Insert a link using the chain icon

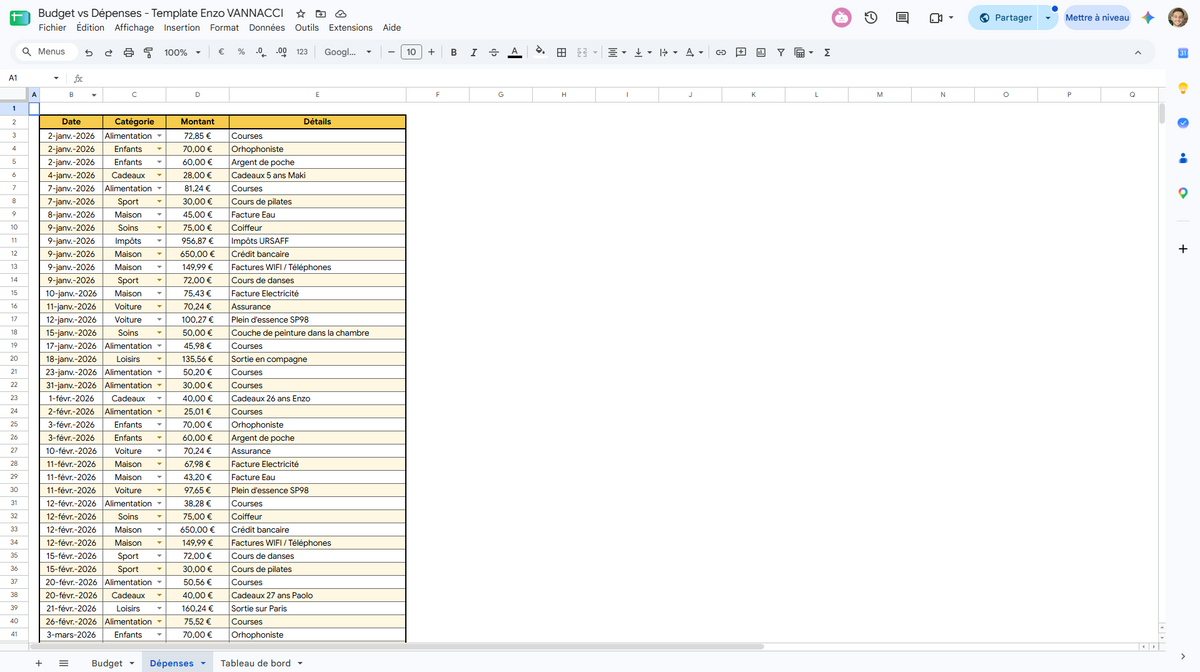click(x=720, y=52)
